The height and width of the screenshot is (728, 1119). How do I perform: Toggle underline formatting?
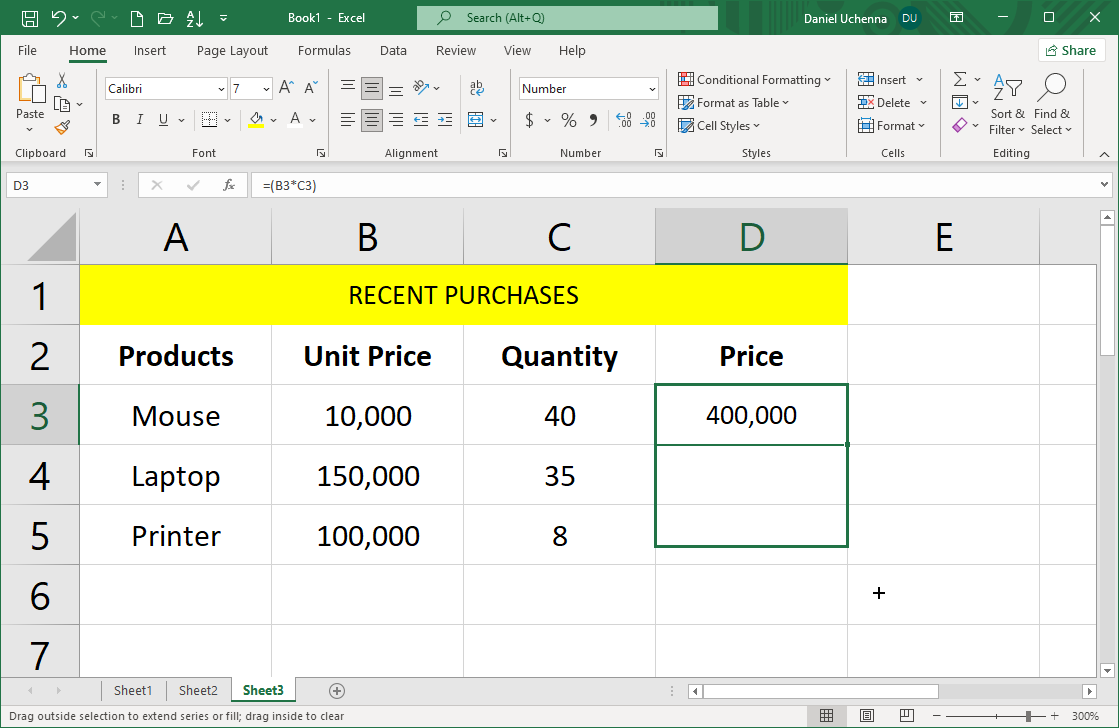162,120
